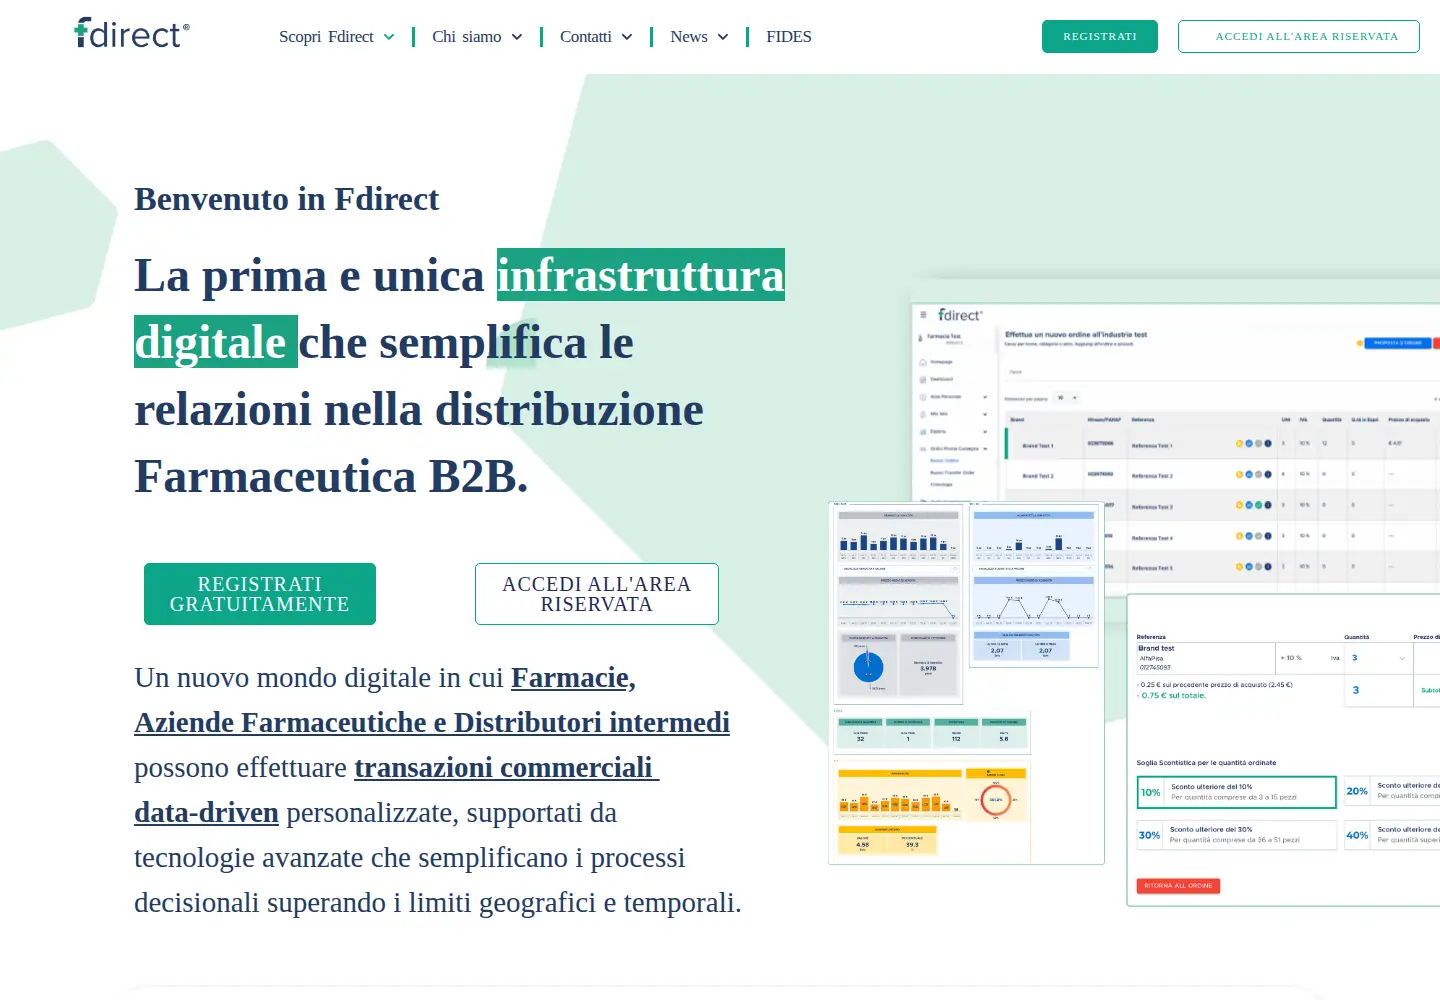Click the highlighted word infrastruttura

pyautogui.click(x=641, y=275)
